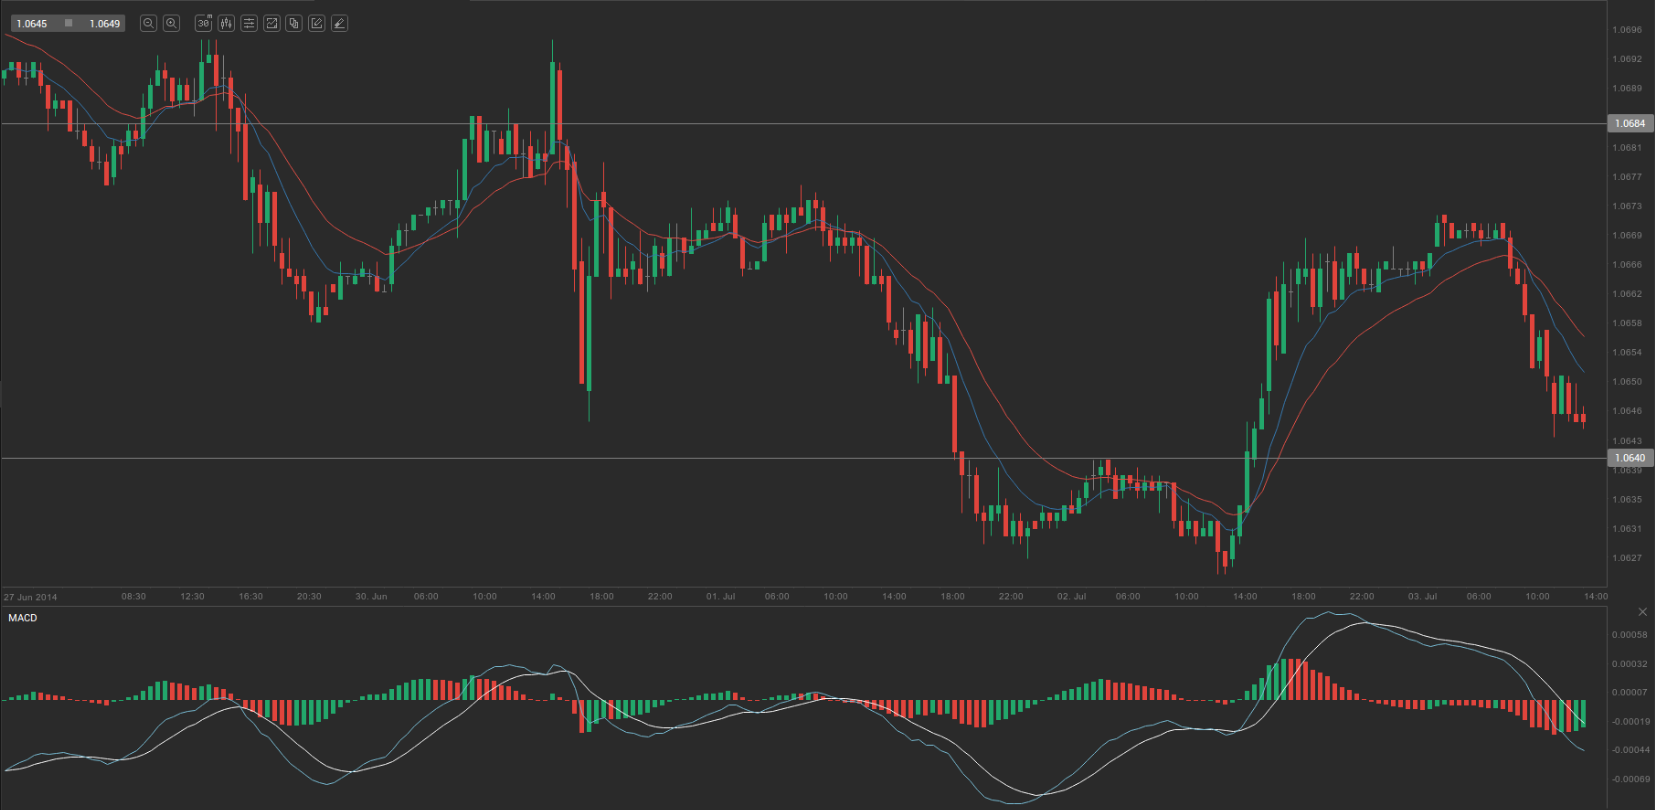Zoom in the chart with the plus magnifier
The width and height of the screenshot is (1655, 810).
(x=171, y=23)
